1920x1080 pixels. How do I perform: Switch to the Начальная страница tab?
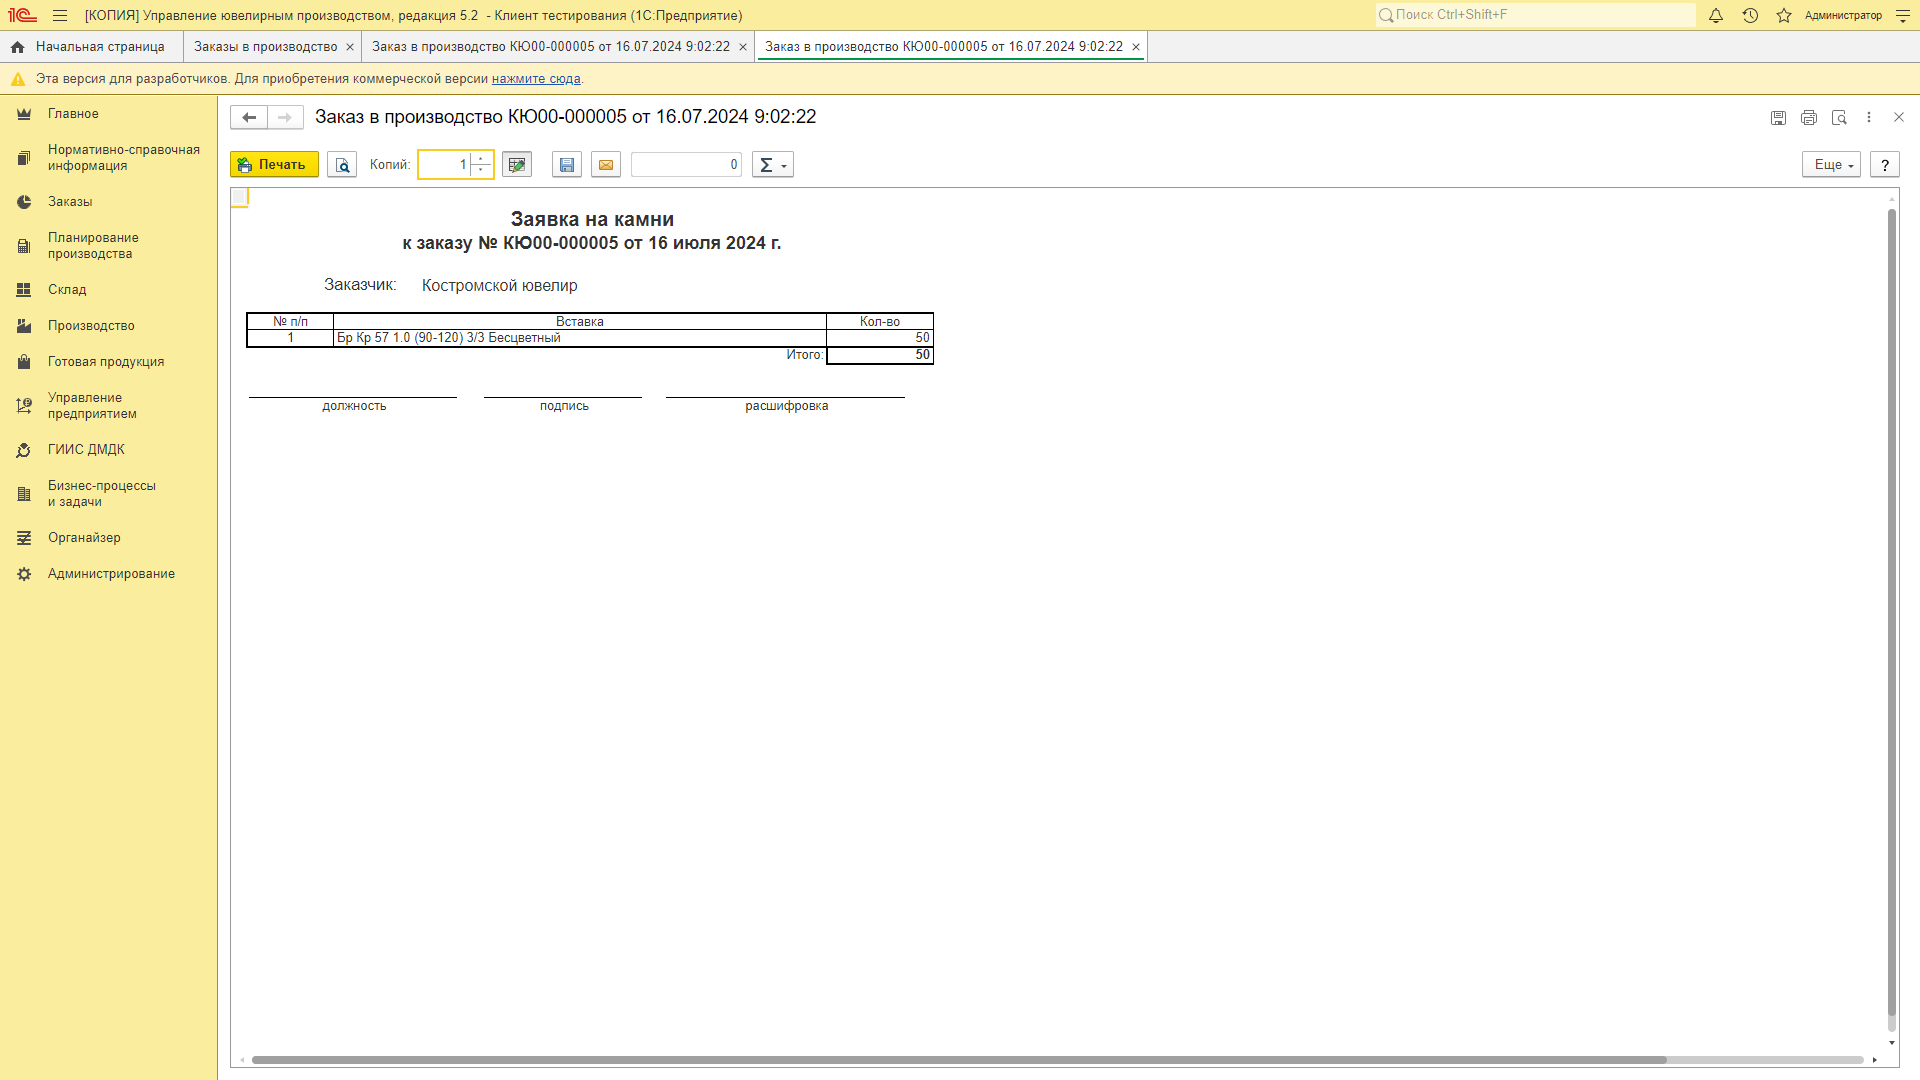(90, 47)
